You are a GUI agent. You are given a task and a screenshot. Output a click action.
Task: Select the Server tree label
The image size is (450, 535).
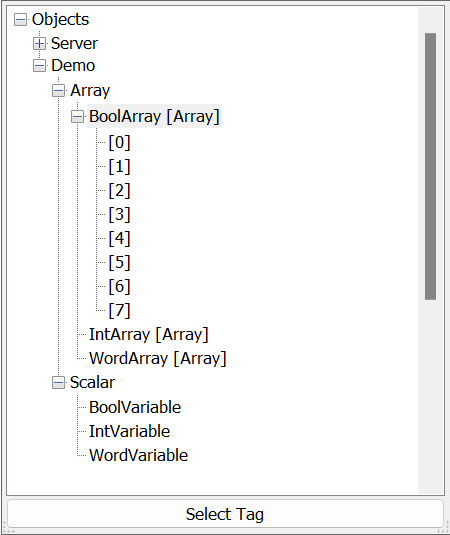(74, 43)
